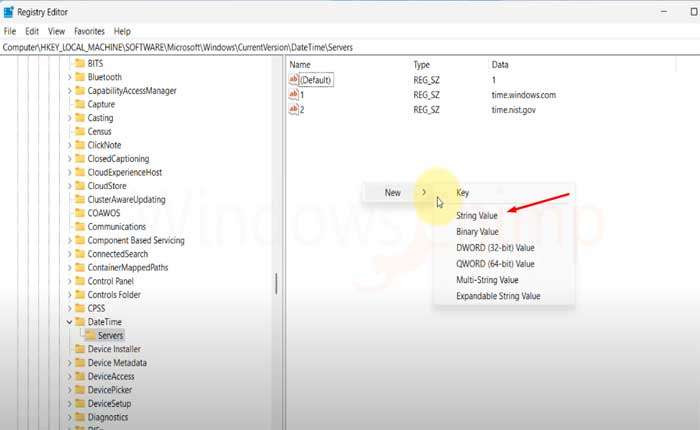This screenshot has width=700, height=430.
Task: Select the DeviceAccess key
Action: (x=111, y=376)
